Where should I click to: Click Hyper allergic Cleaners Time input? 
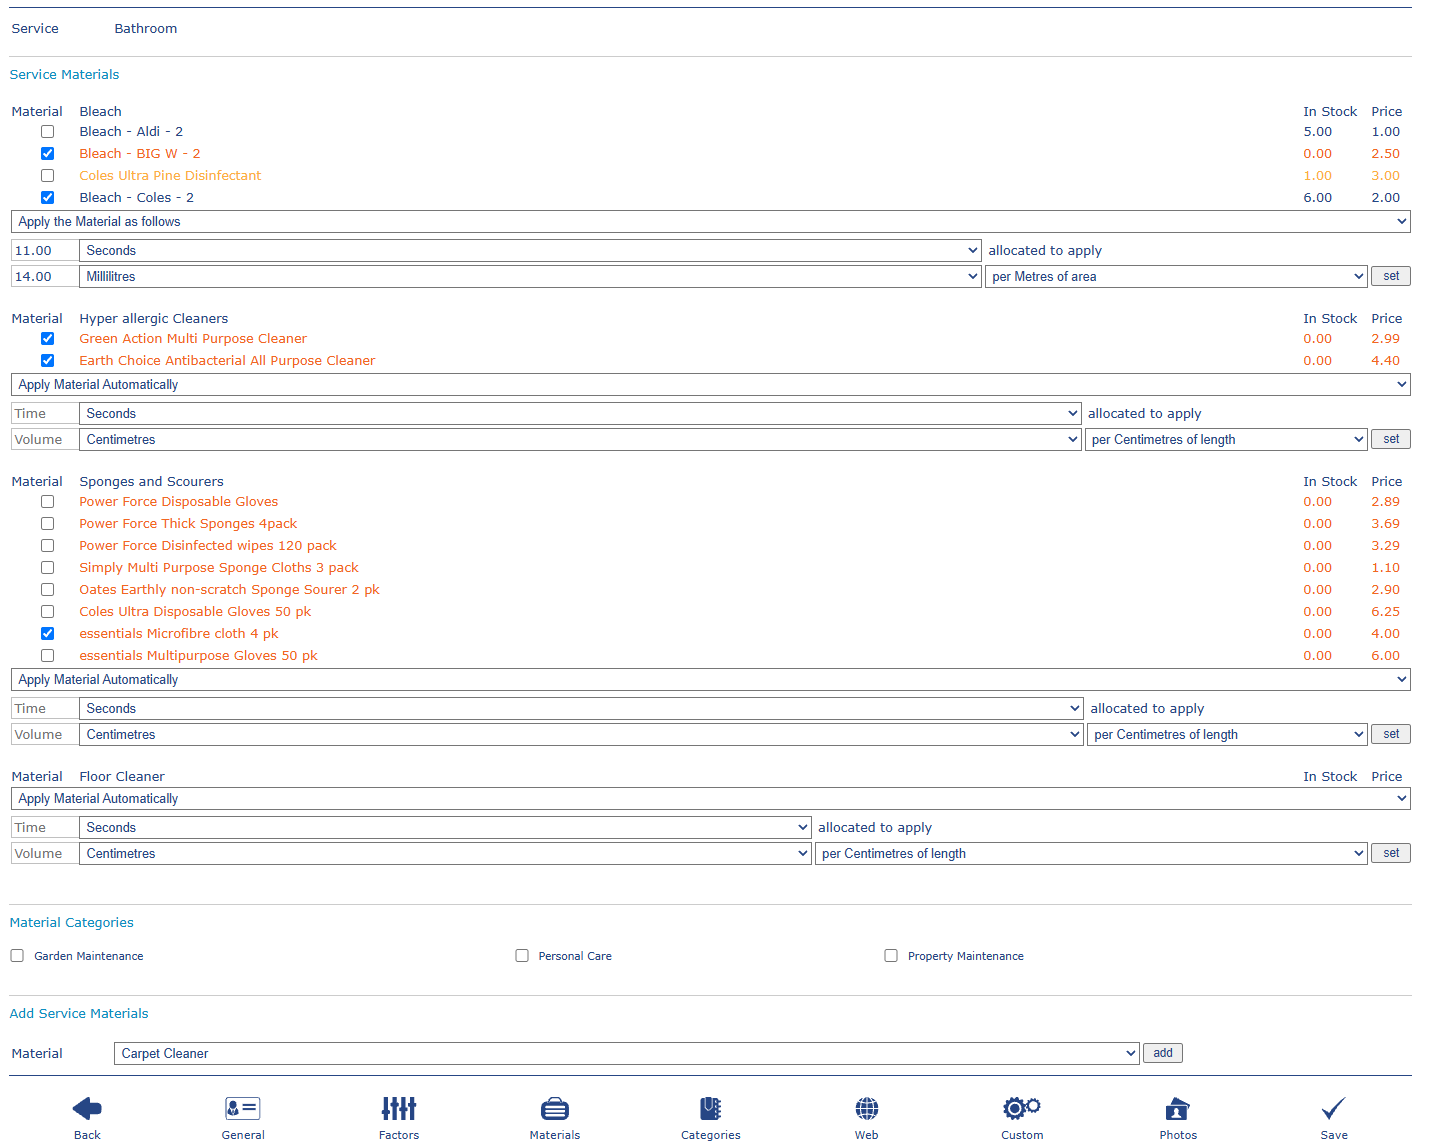(x=45, y=414)
